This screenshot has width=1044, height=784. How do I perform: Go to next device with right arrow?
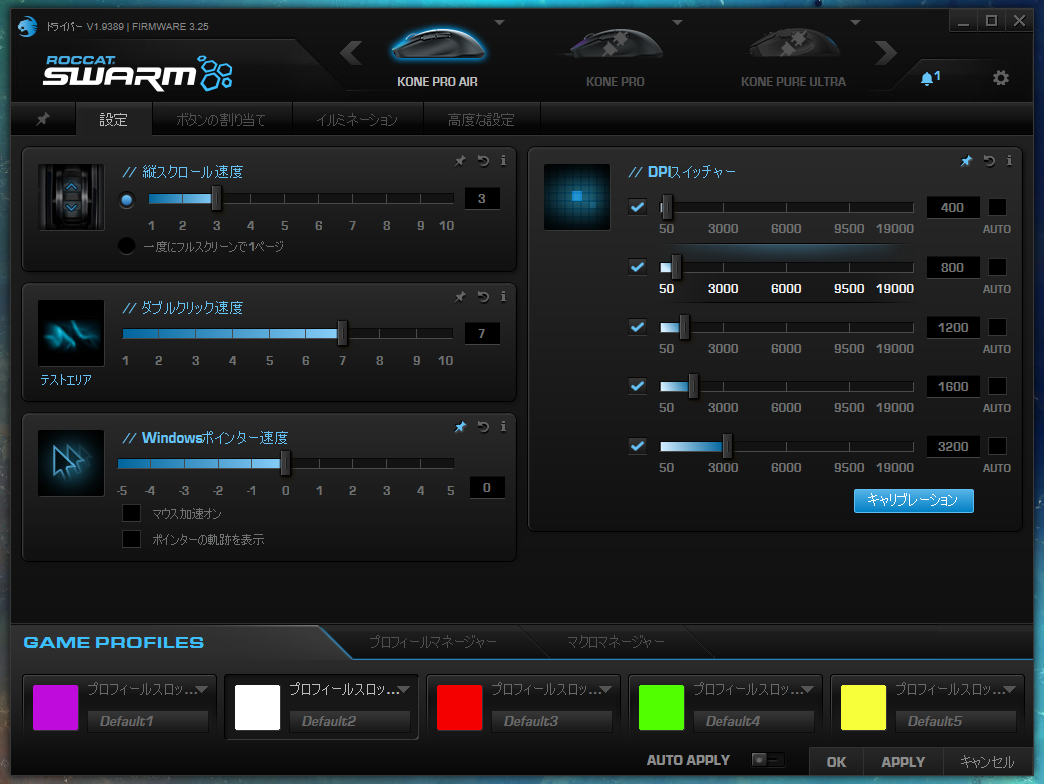886,53
